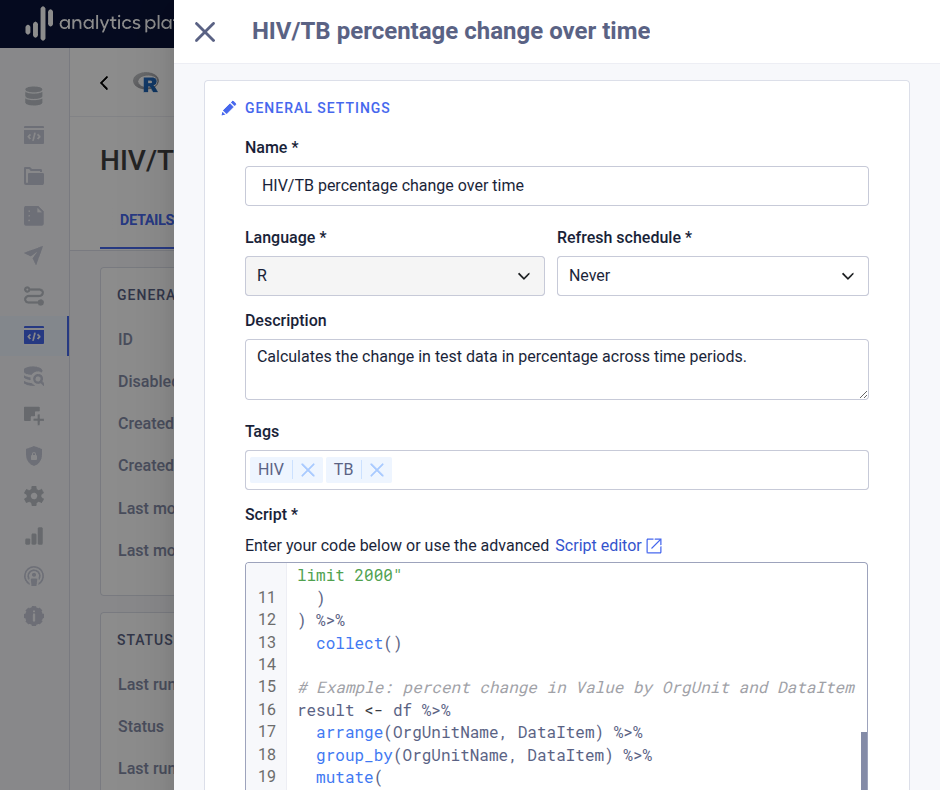The height and width of the screenshot is (790, 940).
Task: Close the HIV/TB settings dialog
Action: click(204, 32)
